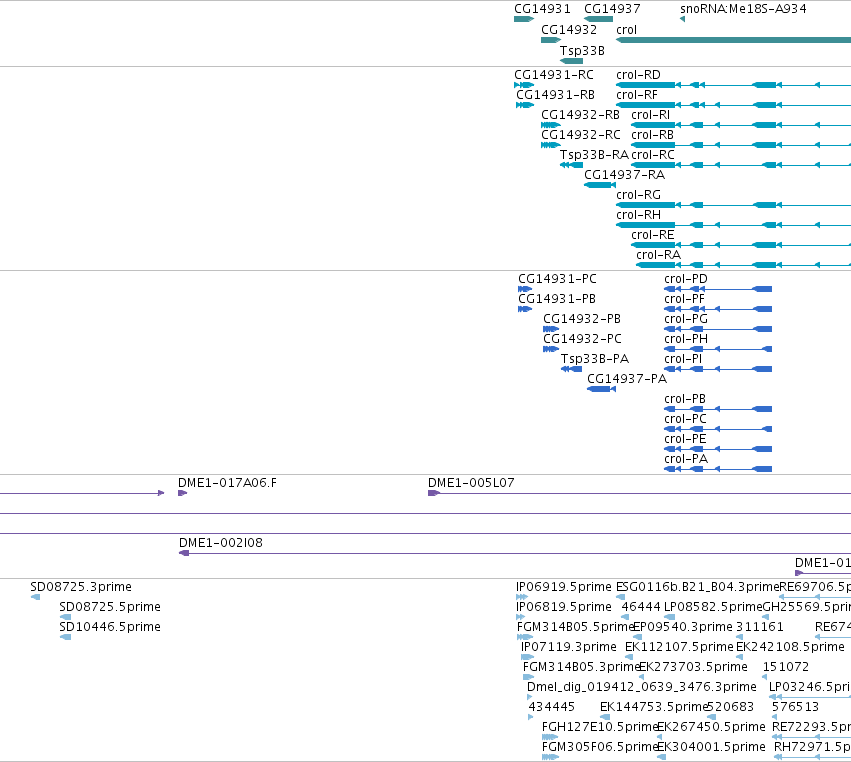Screen dimensions: 851x762
Task: Select transcript CG14931-RC label
Action: [554, 74]
